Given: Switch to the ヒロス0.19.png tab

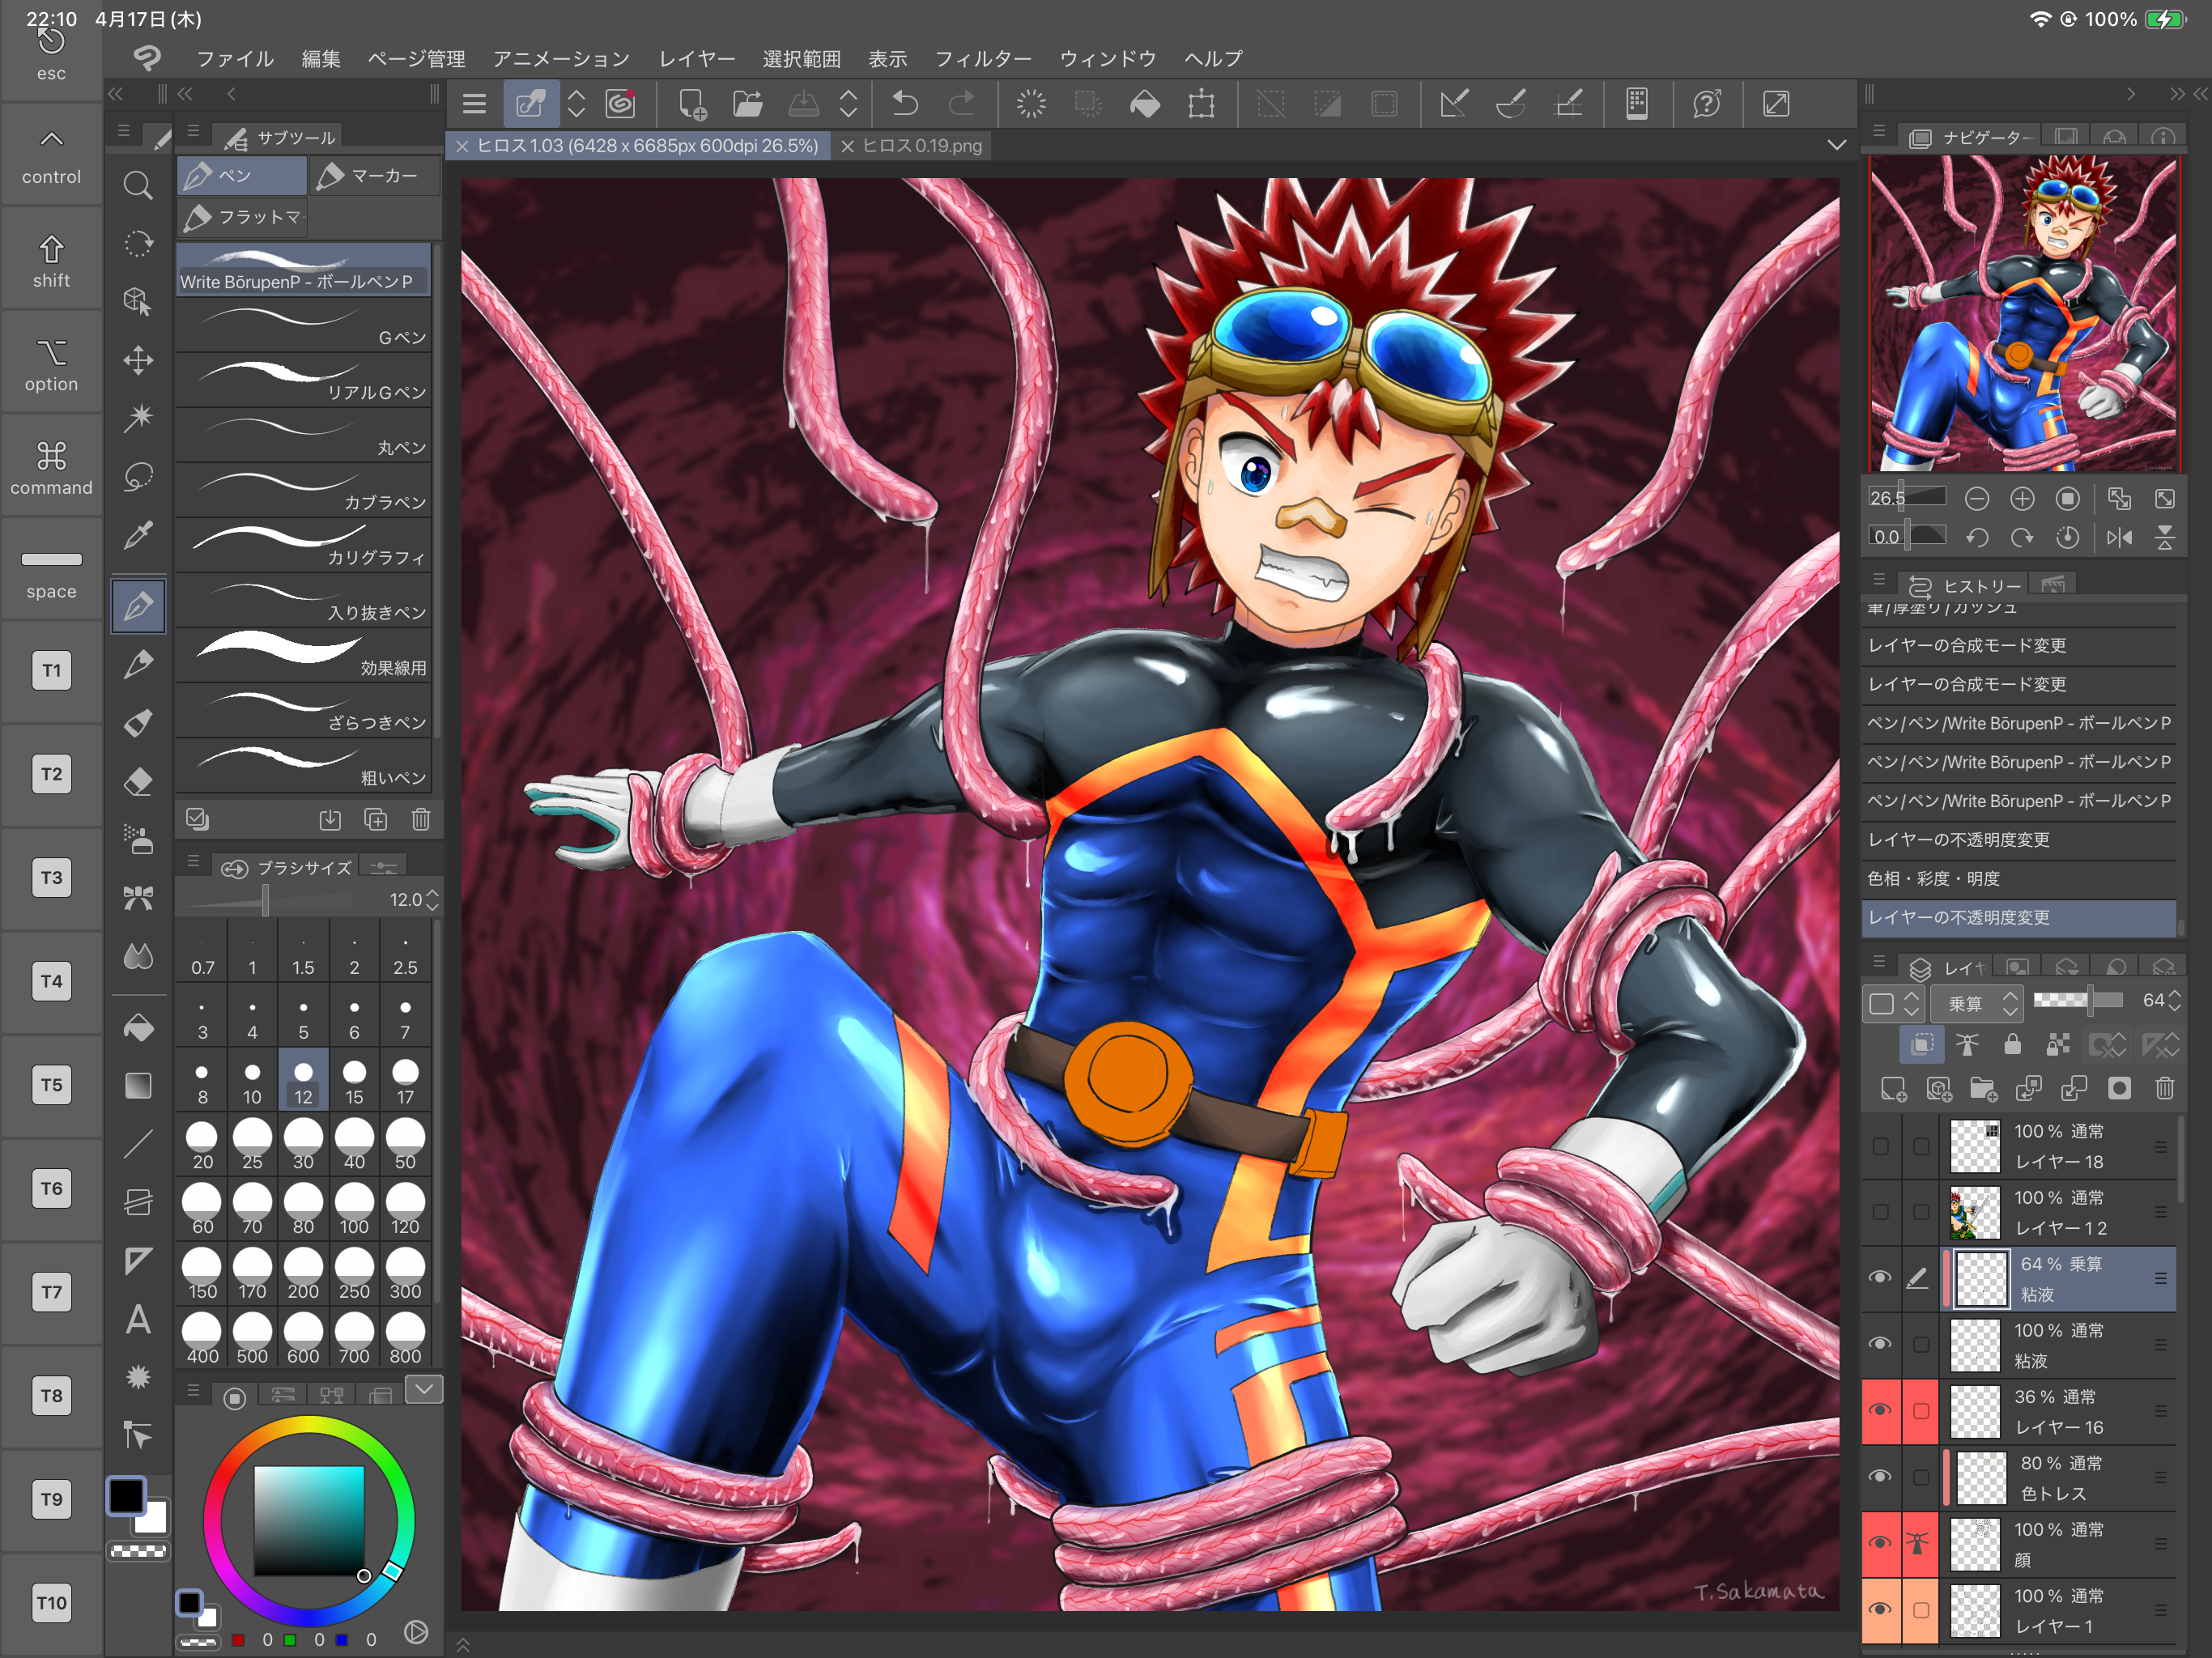Looking at the screenshot, I should tap(911, 146).
